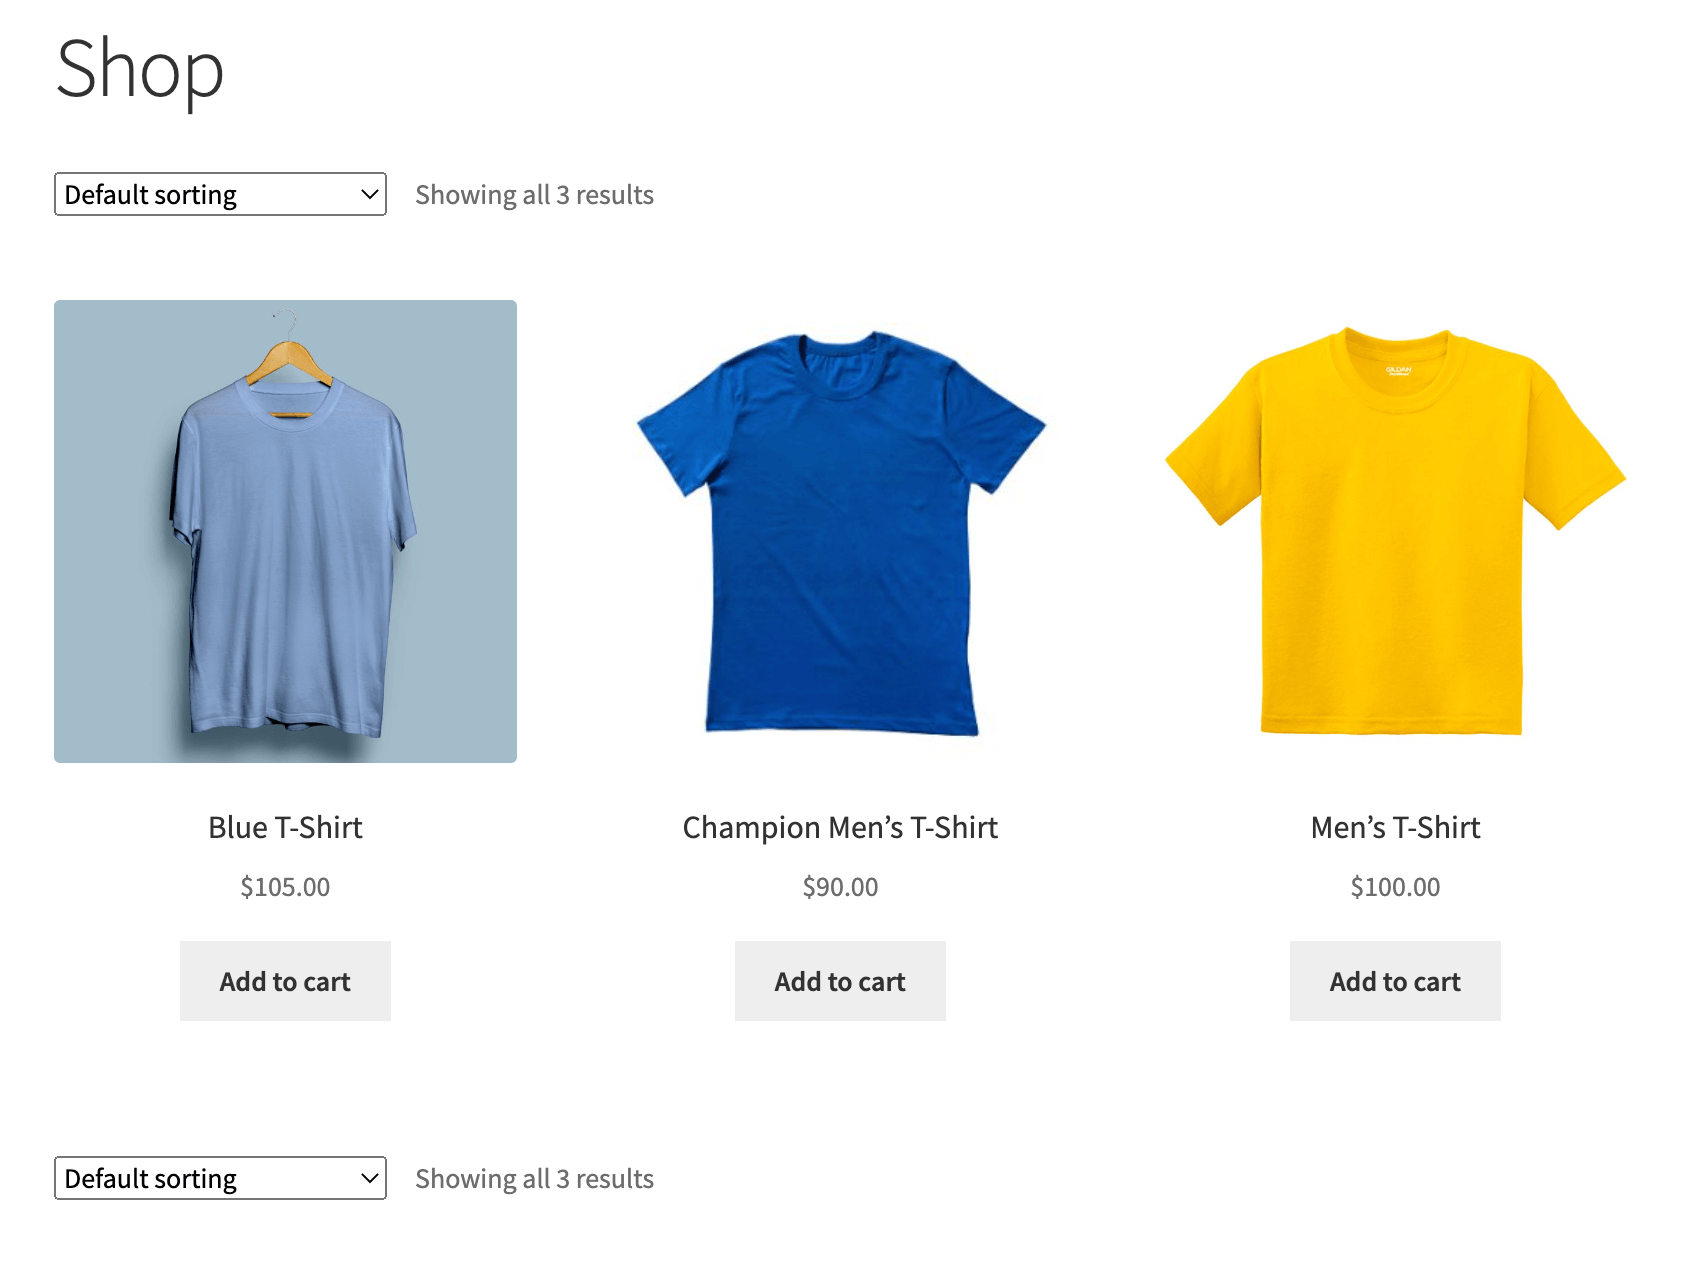This screenshot has width=1686, height=1270.
Task: Add the Champion Men's T-Shirt to cart
Action: coord(839,981)
